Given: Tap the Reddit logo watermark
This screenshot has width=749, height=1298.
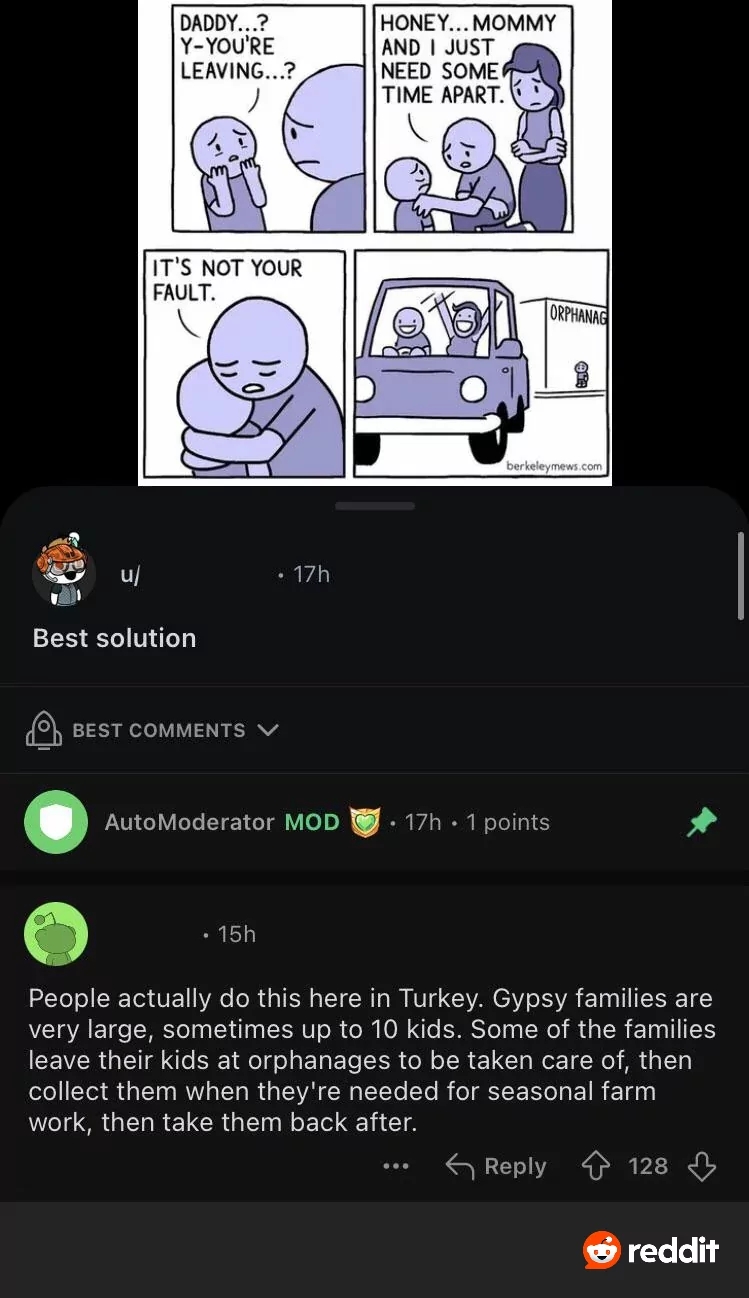Looking at the screenshot, I should point(651,1250).
